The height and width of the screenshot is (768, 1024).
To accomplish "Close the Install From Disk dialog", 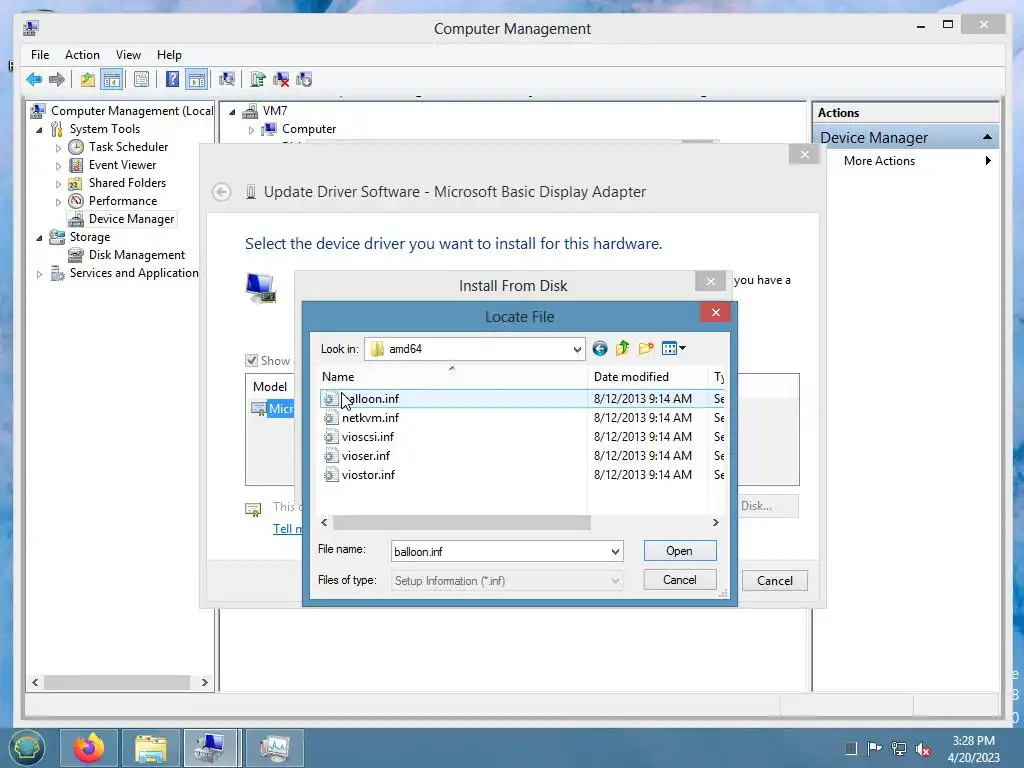I will (x=711, y=281).
